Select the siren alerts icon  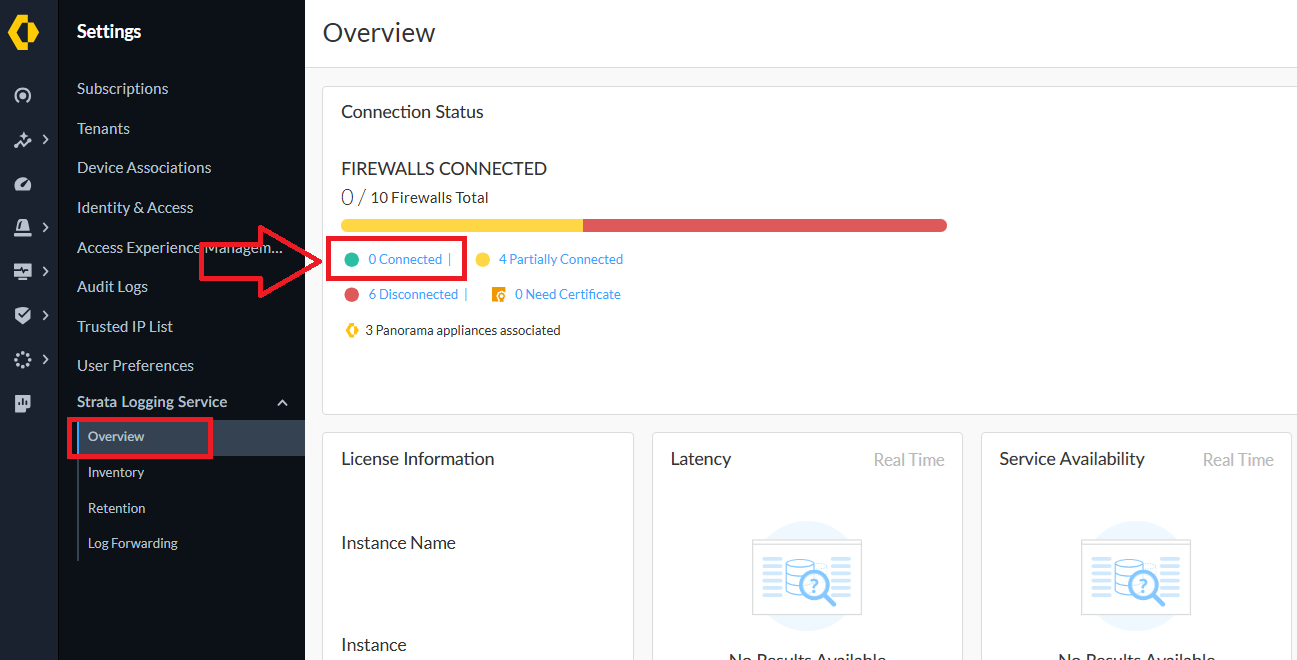point(23,228)
